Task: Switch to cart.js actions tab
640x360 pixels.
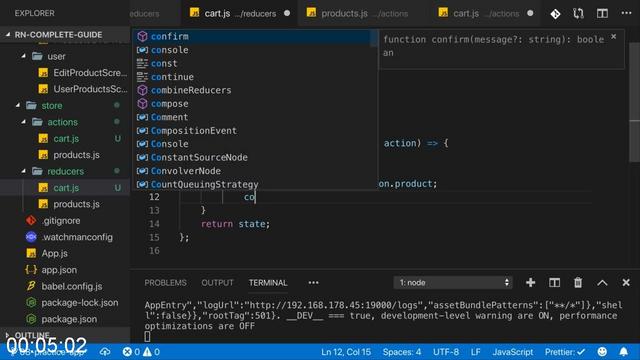Action: [x=486, y=13]
